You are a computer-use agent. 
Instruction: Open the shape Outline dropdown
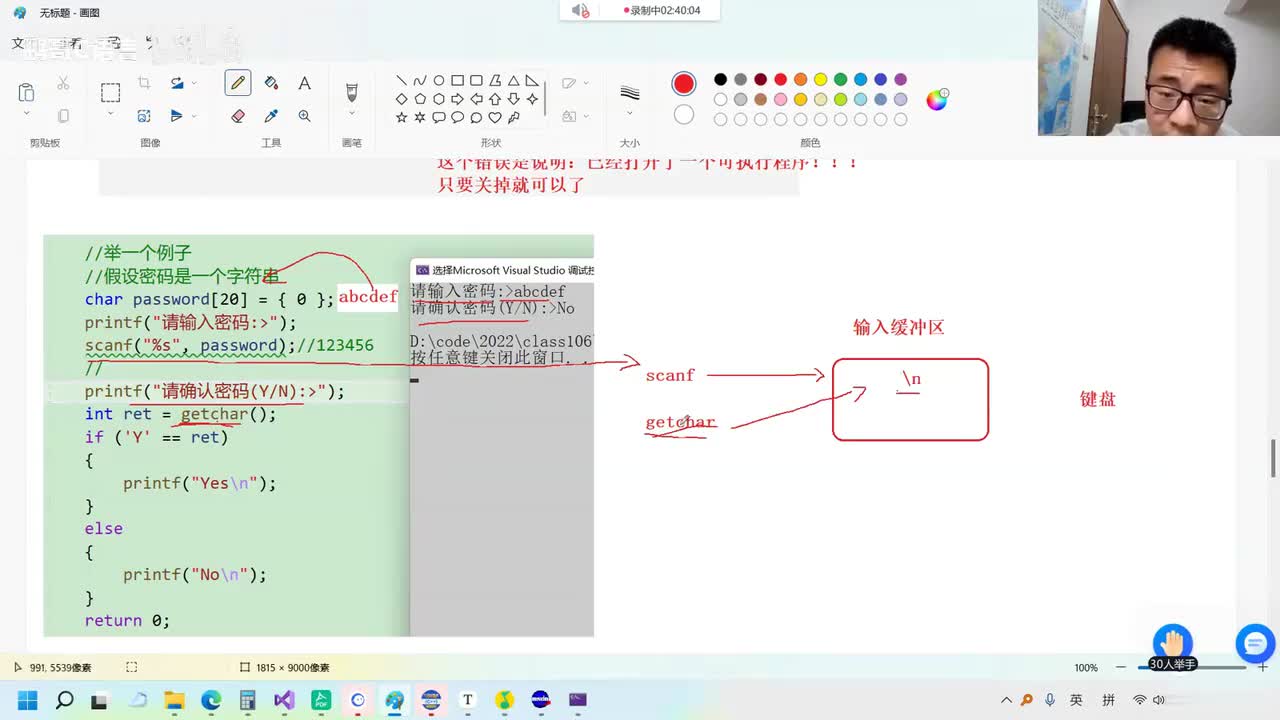(x=575, y=83)
